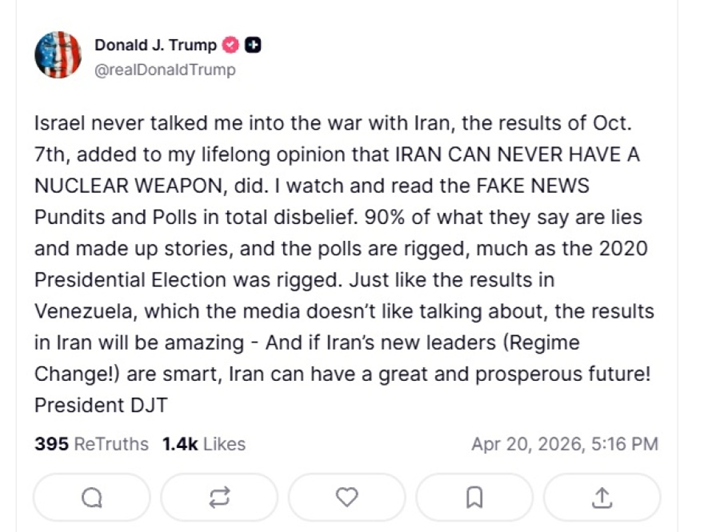The height and width of the screenshot is (532, 704).
Task: Share the post via upload arrow icon
Action: pyautogui.click(x=602, y=497)
